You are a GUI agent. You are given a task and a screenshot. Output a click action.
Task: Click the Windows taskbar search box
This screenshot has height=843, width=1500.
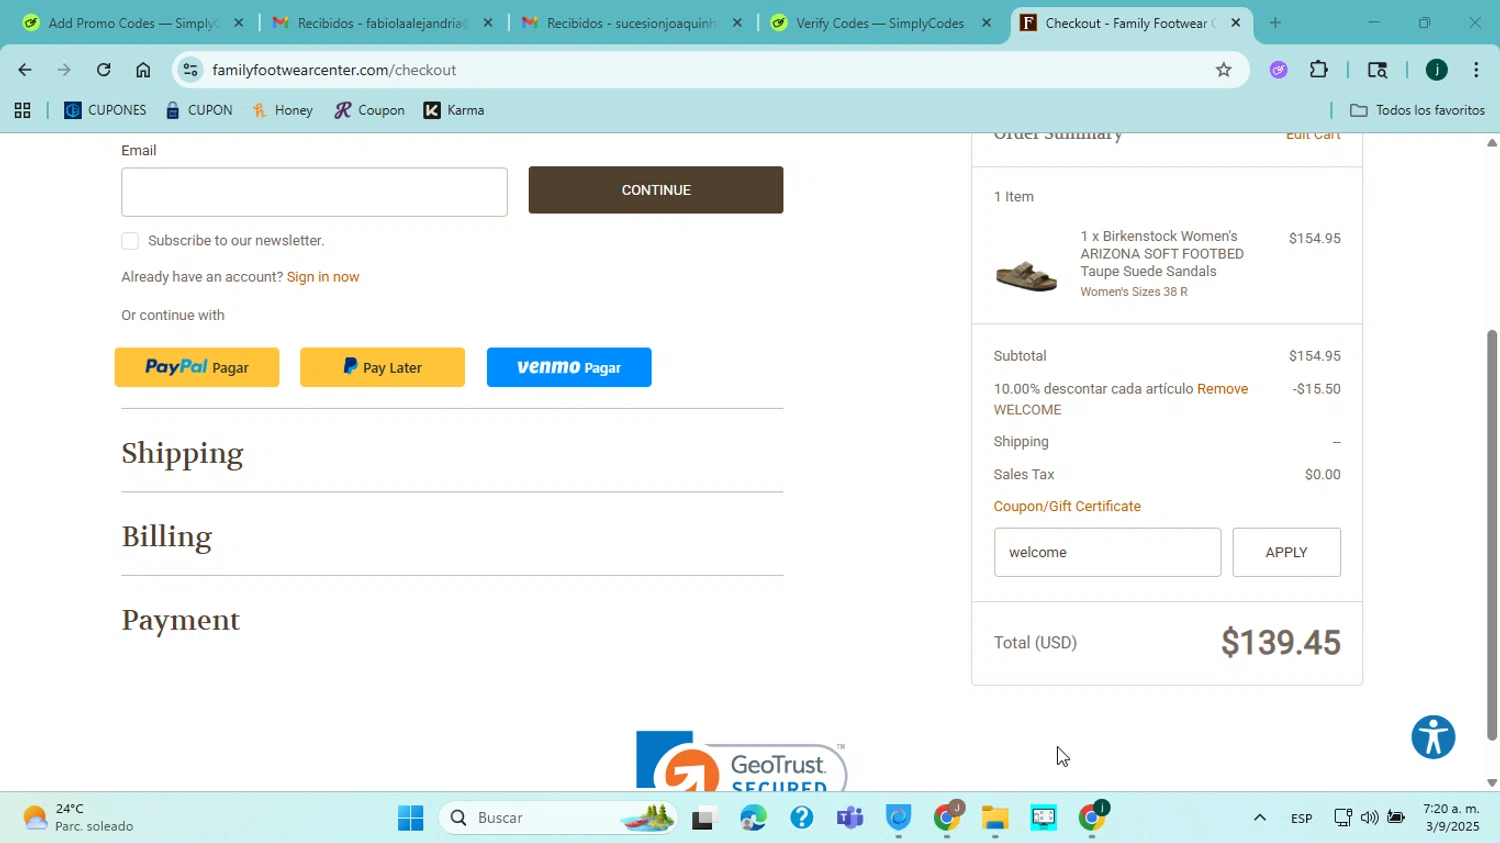click(x=558, y=818)
